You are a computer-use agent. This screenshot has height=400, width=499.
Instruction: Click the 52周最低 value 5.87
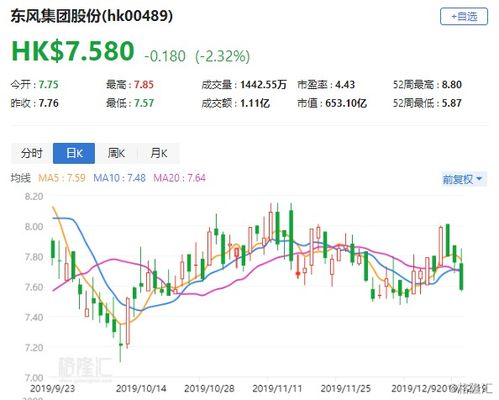coord(452,103)
